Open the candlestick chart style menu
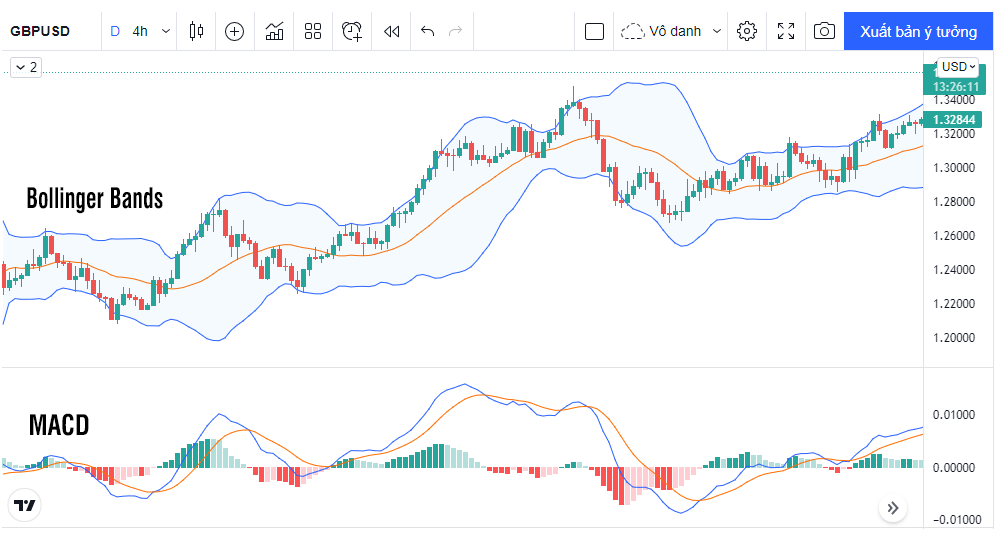Viewport: 997px width, 542px height. click(x=196, y=31)
